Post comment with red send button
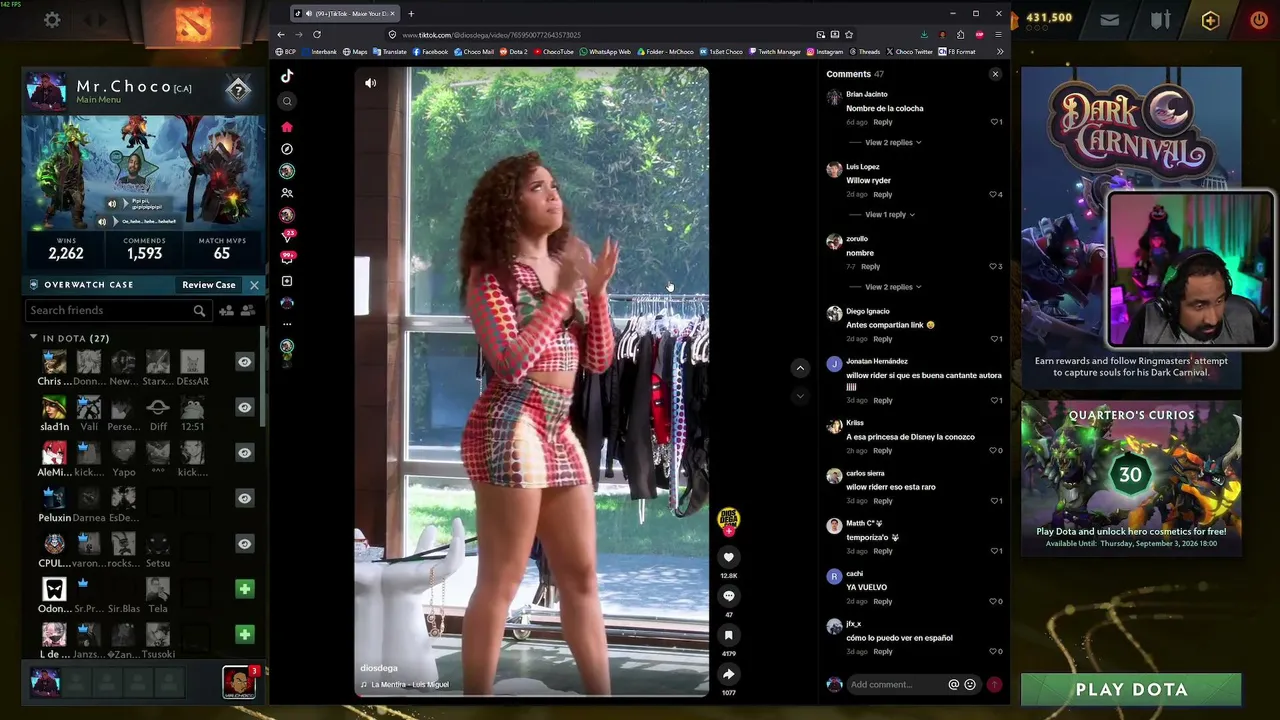 (995, 685)
